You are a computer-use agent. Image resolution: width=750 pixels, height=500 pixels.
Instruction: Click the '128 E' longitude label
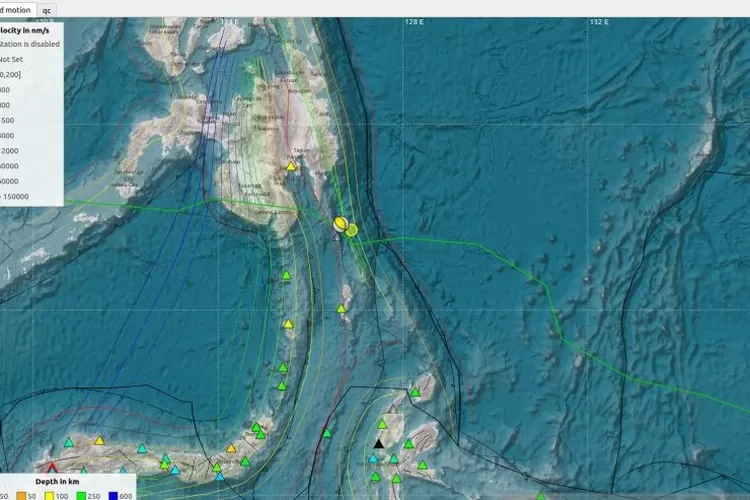[414, 22]
